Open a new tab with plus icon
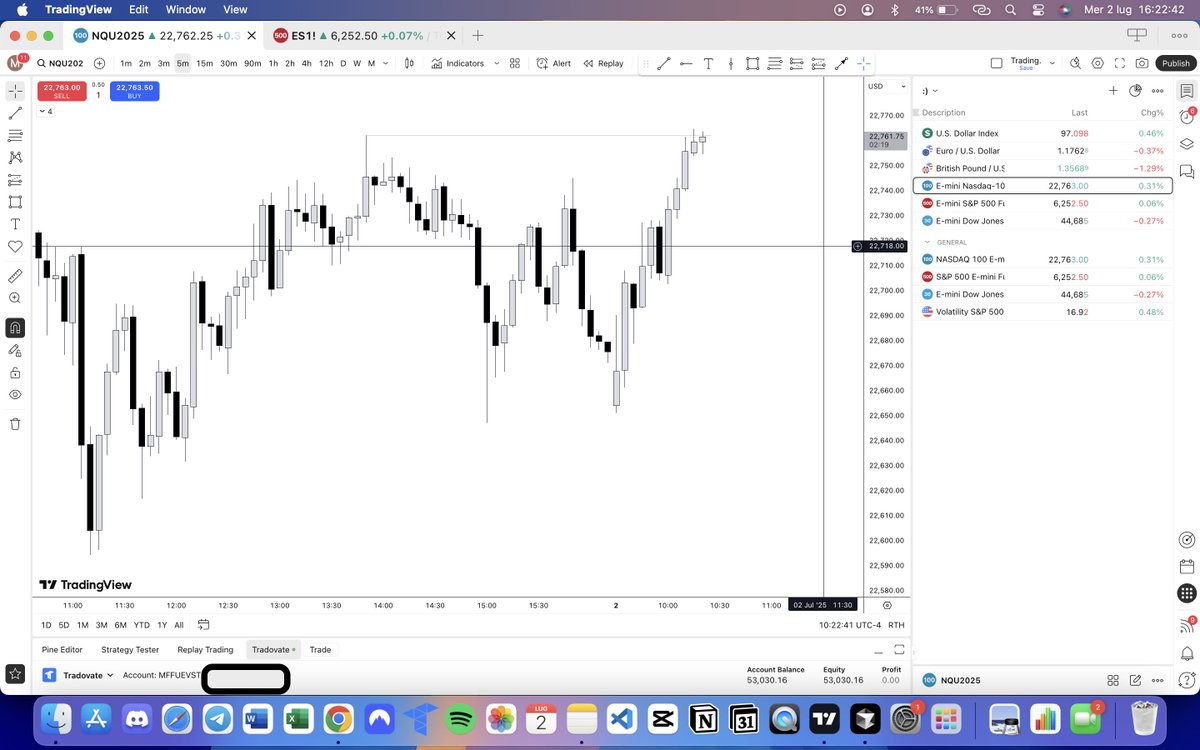1200x750 pixels. pyautogui.click(x=478, y=35)
